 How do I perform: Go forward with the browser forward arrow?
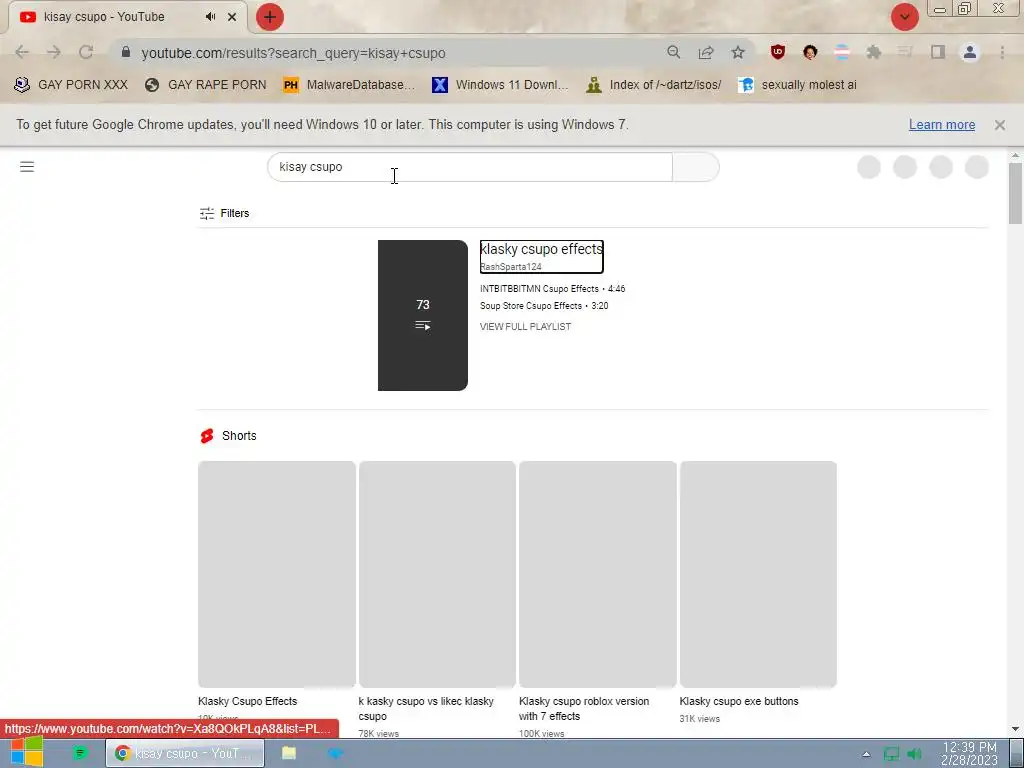point(54,52)
